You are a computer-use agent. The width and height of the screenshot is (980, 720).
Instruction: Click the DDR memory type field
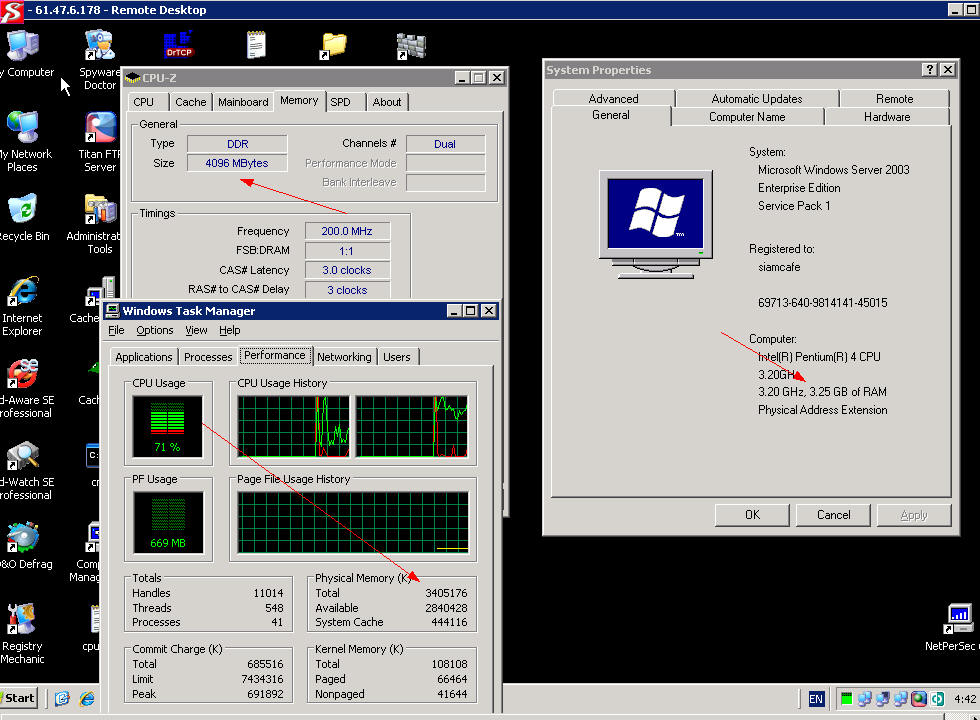[x=237, y=144]
